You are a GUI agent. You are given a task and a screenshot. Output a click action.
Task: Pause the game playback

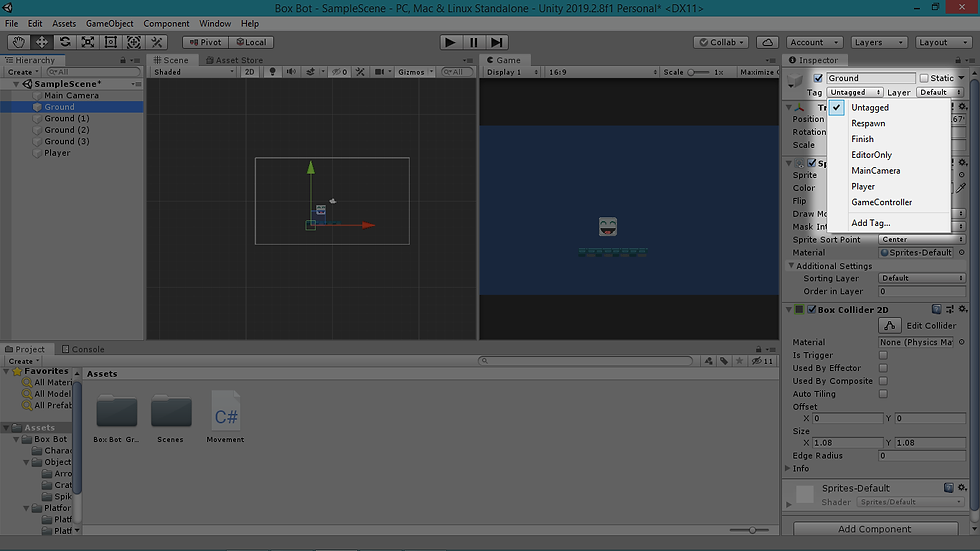(x=474, y=42)
